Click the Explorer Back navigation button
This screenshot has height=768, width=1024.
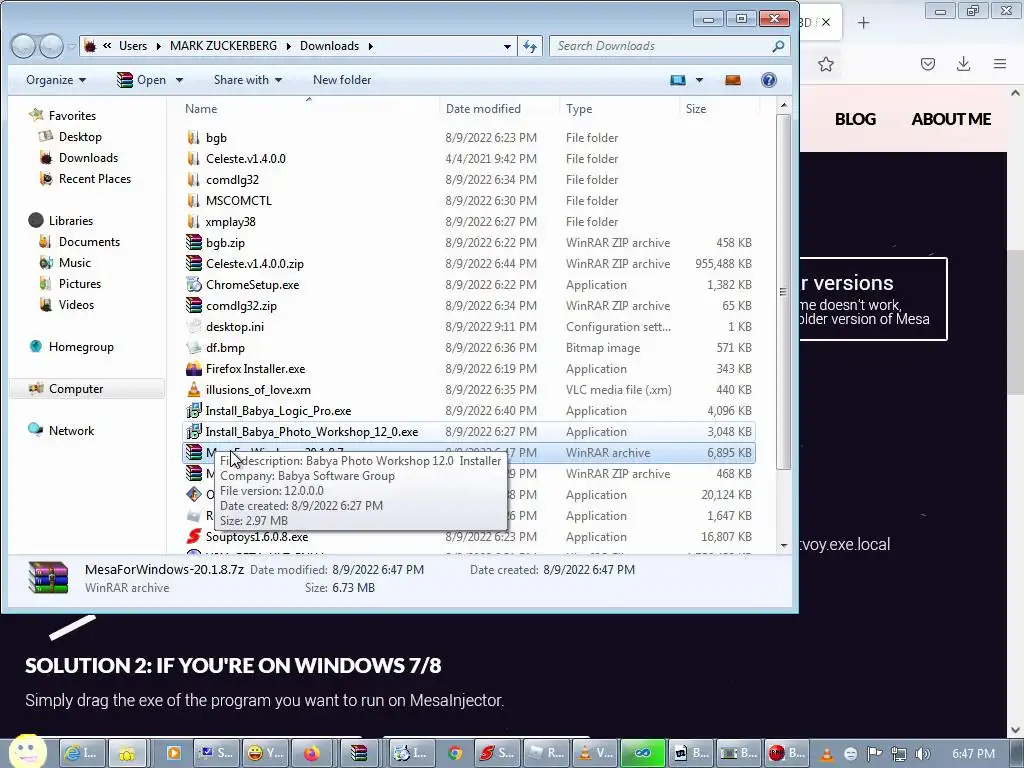tap(23, 46)
